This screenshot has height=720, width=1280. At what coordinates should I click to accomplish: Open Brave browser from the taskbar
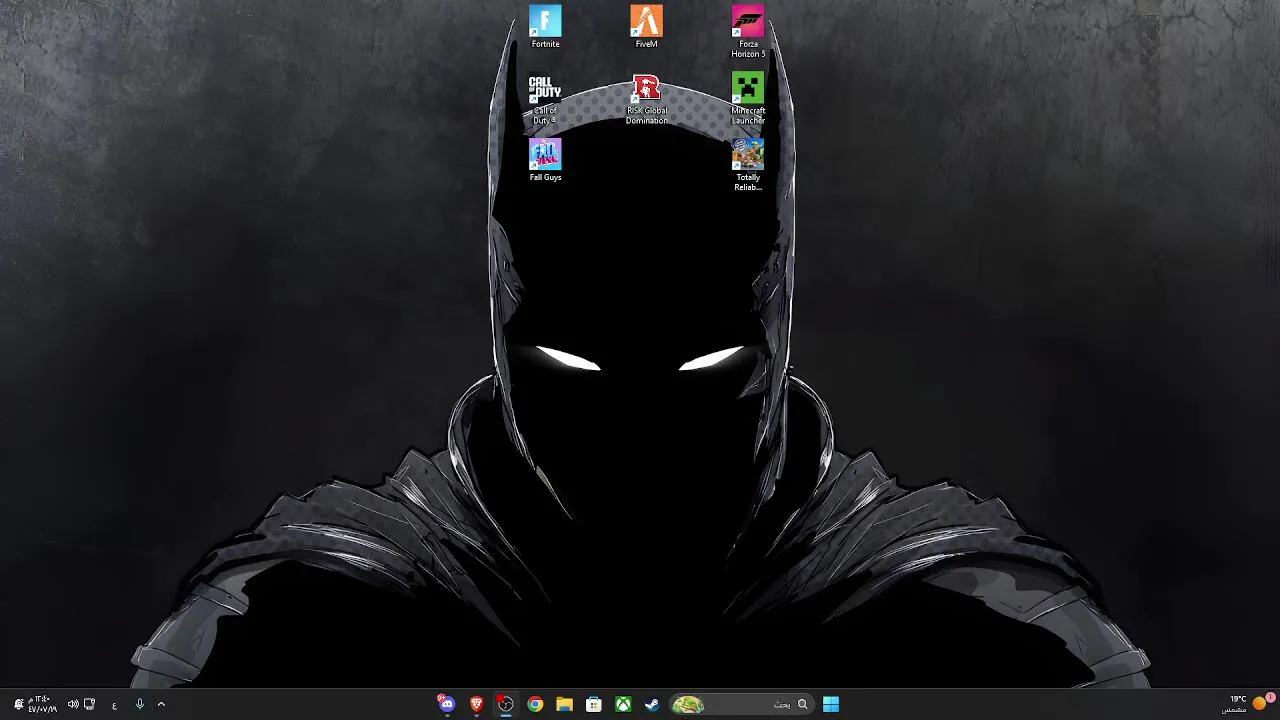476,704
